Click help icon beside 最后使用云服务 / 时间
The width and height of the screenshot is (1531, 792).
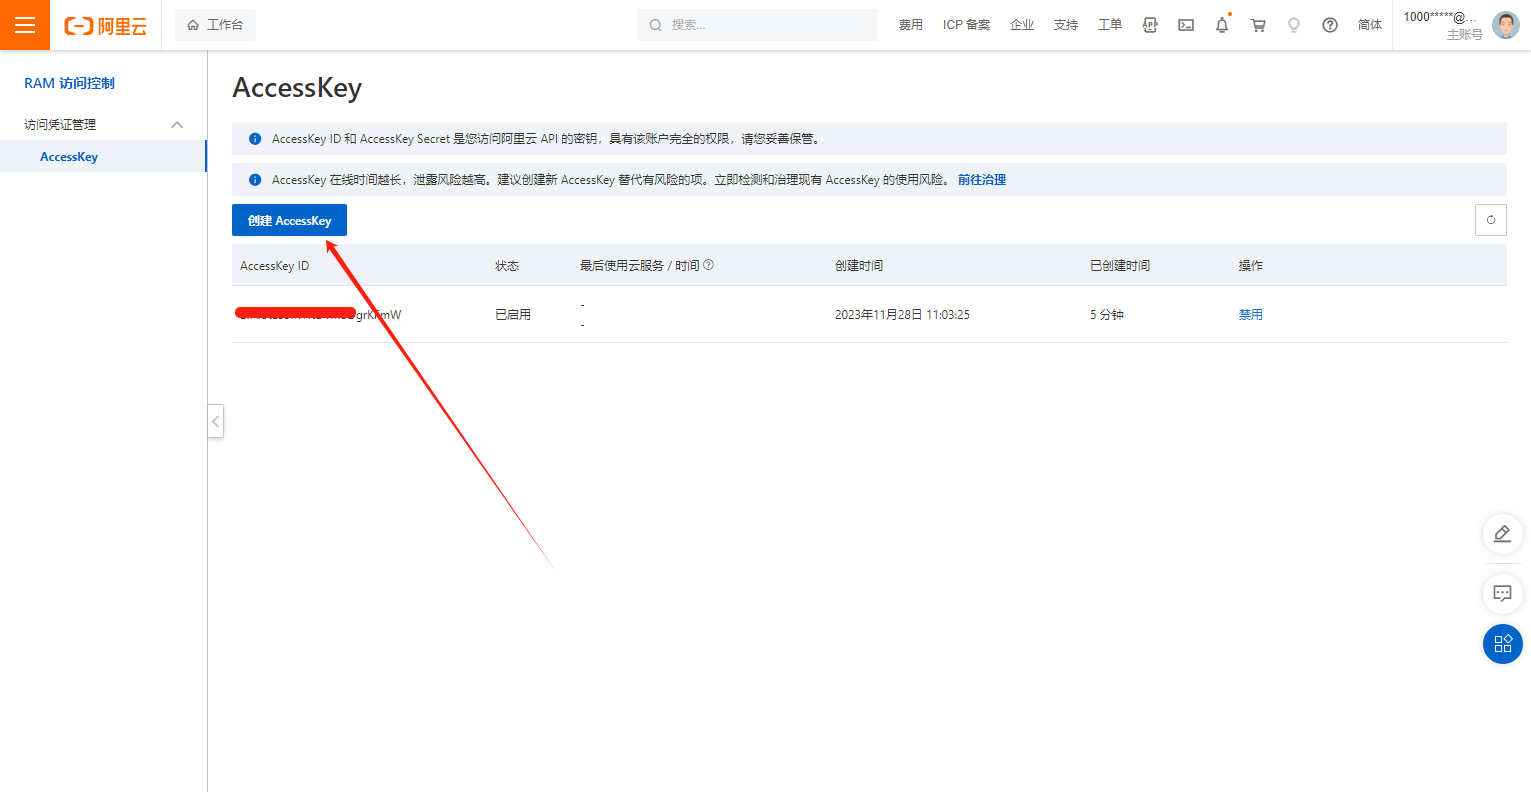(x=709, y=265)
